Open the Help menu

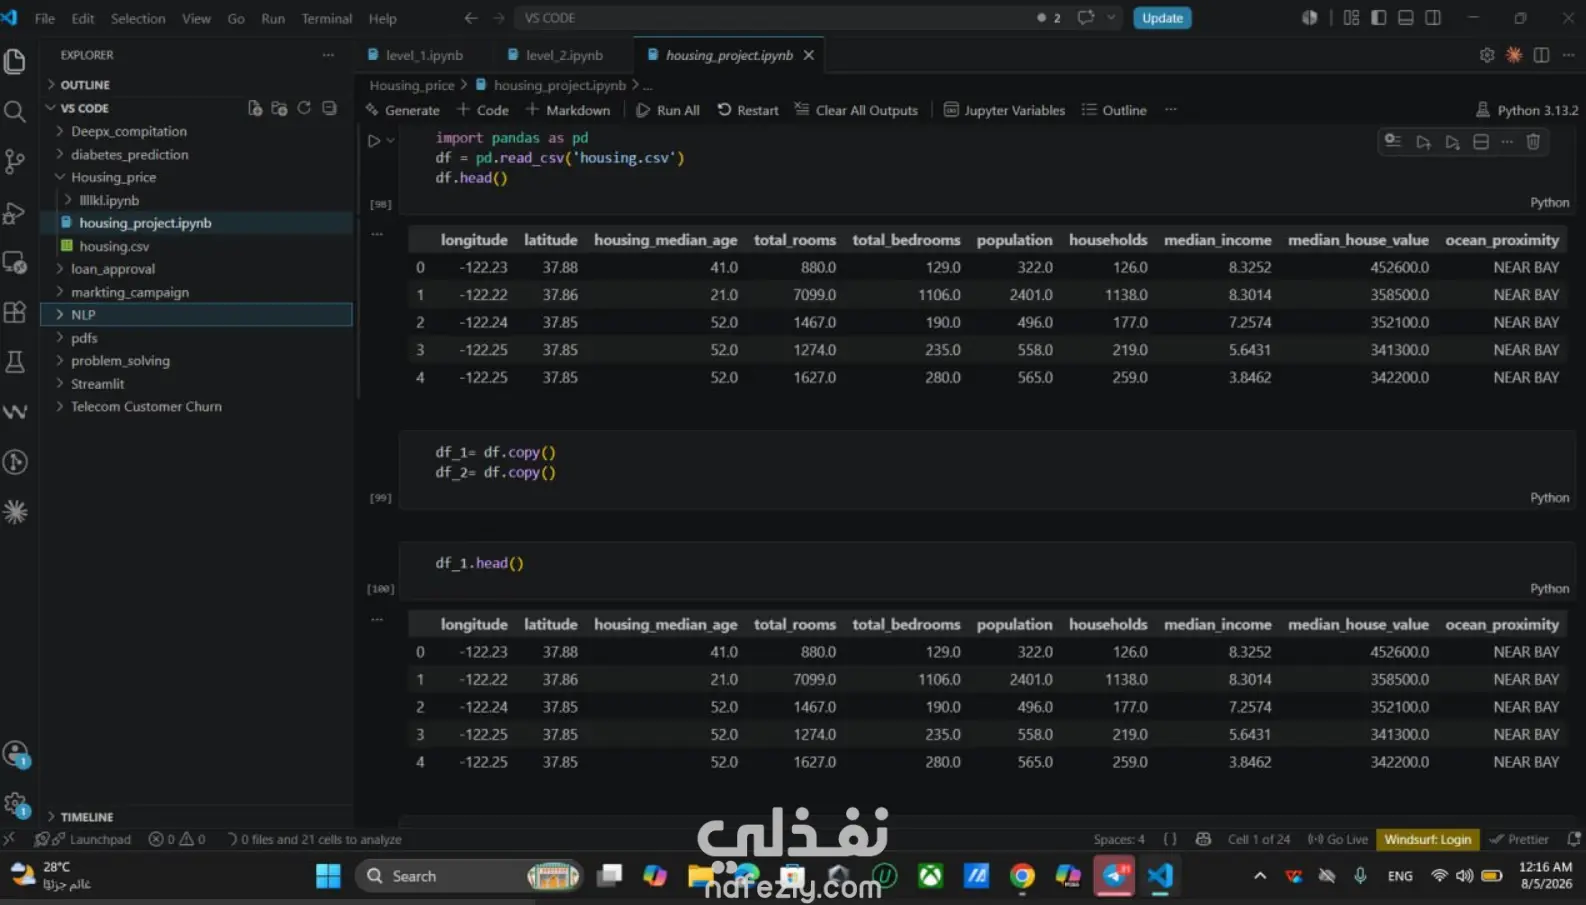[382, 18]
